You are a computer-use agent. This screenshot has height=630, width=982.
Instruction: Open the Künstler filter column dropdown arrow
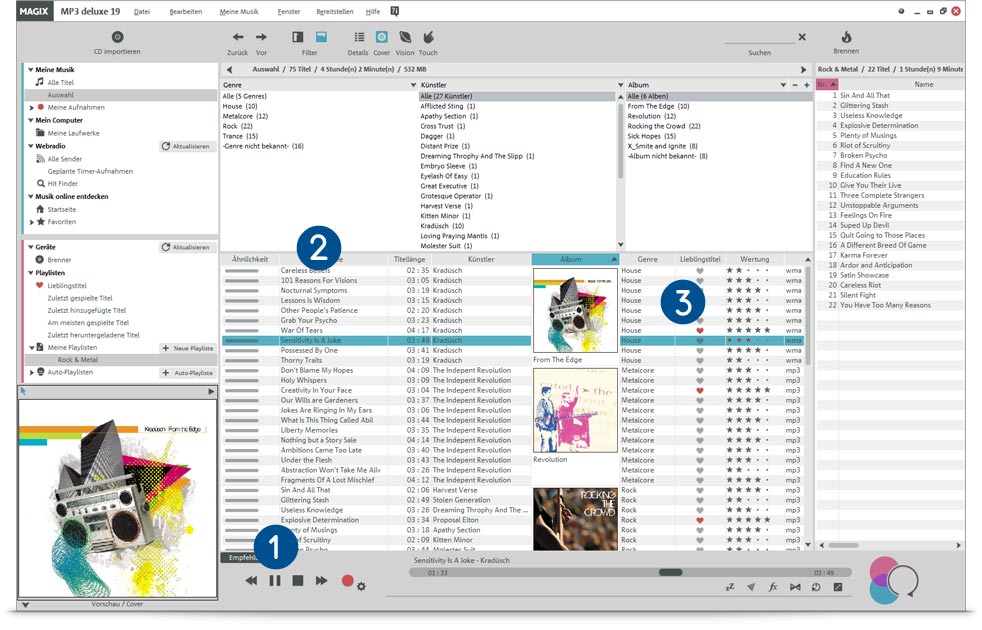point(620,85)
